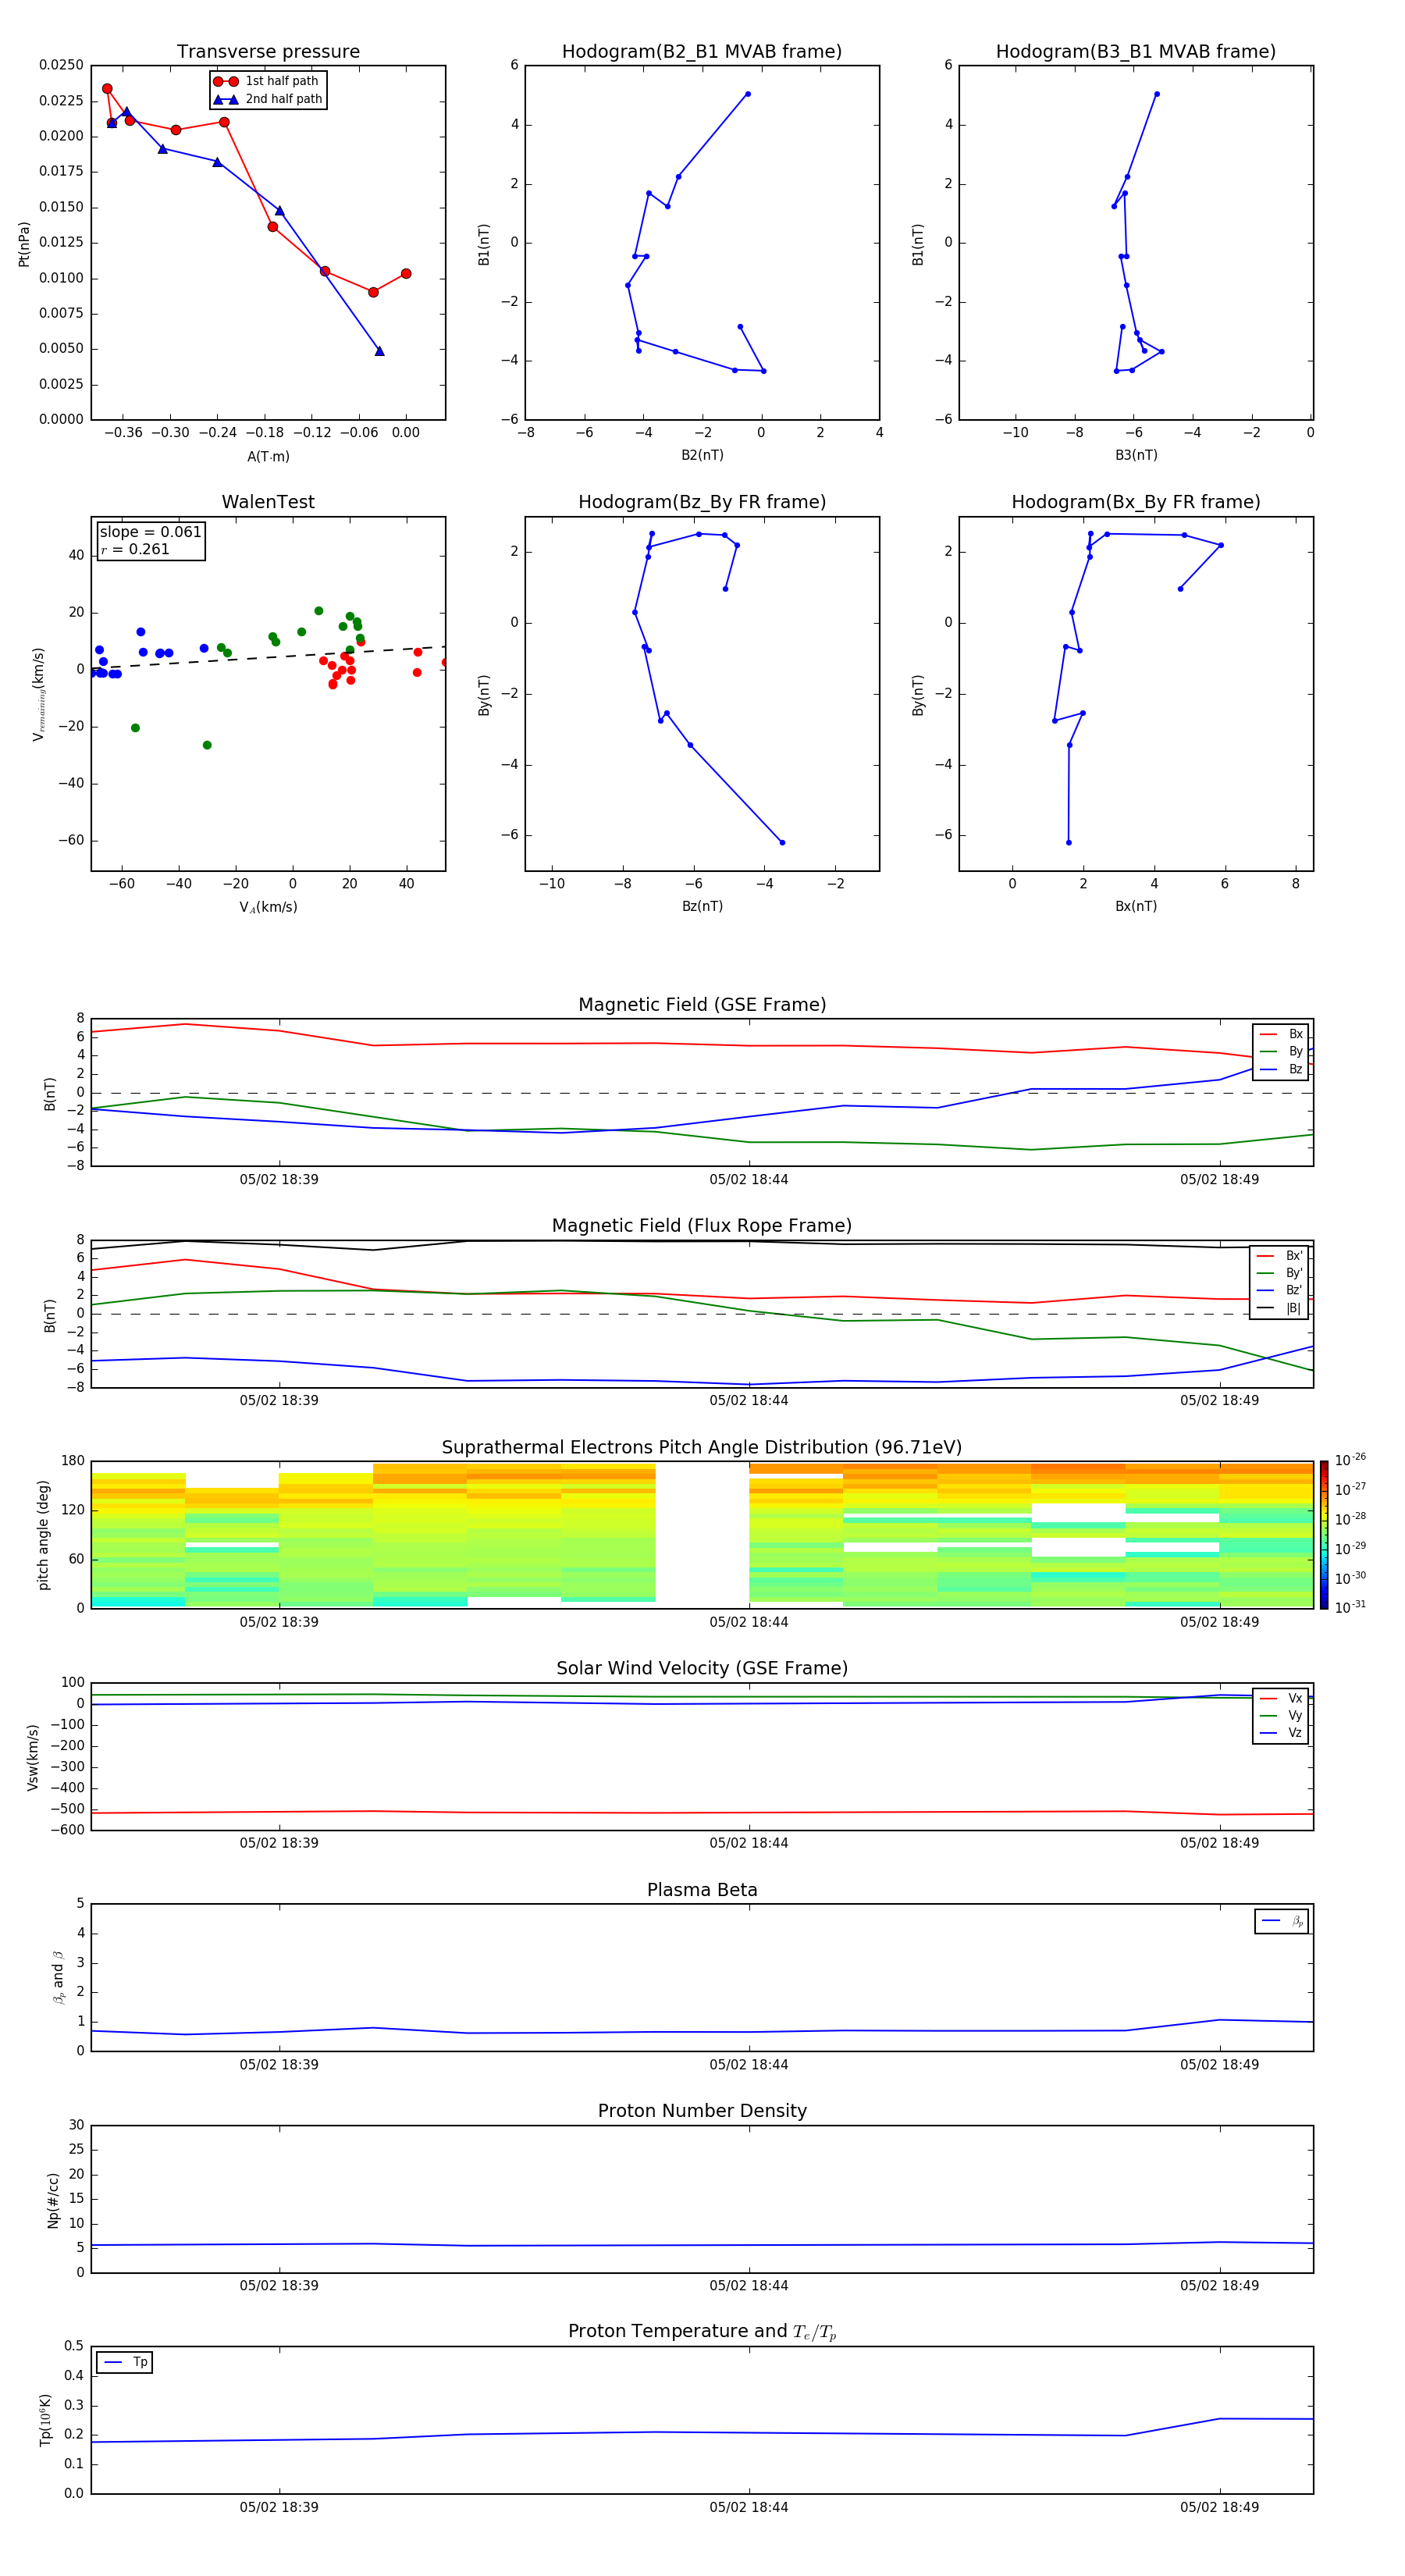Click 'Bx' in the GSE magnetic field legend
1405x2576 pixels.
[x=1295, y=1034]
